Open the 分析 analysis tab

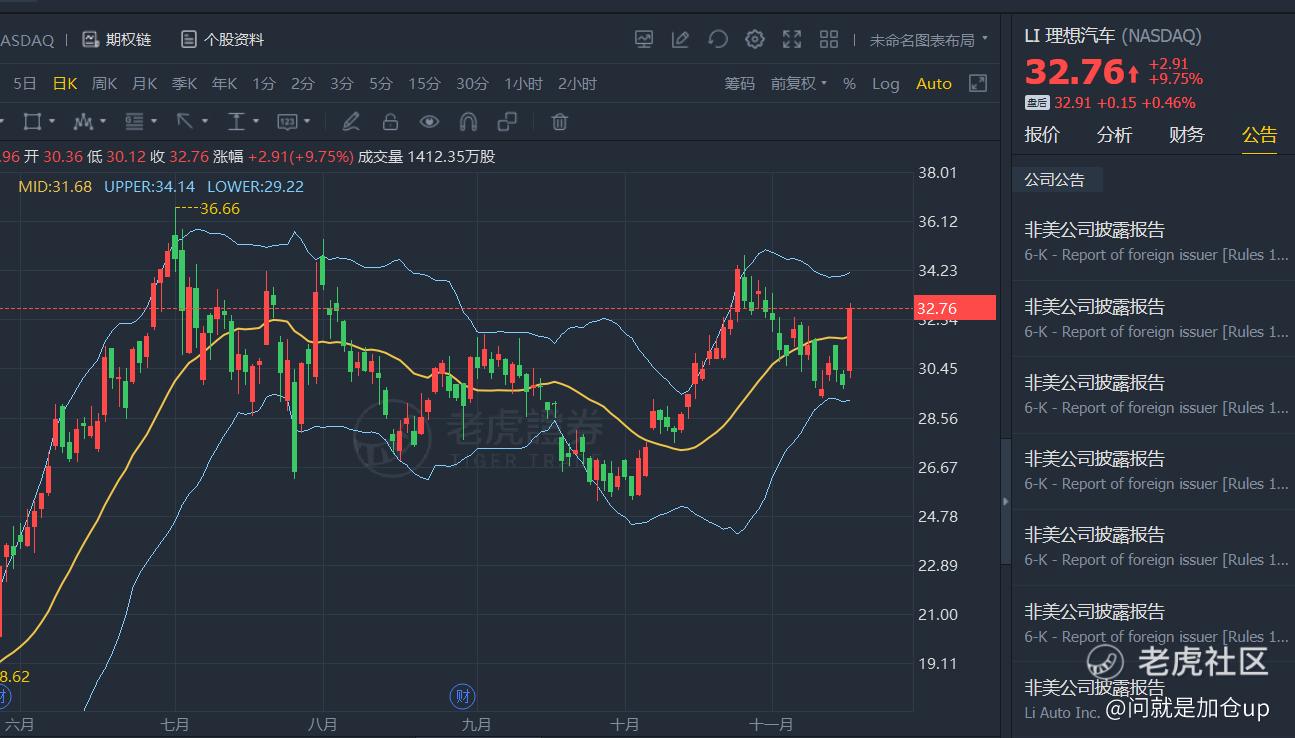[1114, 135]
